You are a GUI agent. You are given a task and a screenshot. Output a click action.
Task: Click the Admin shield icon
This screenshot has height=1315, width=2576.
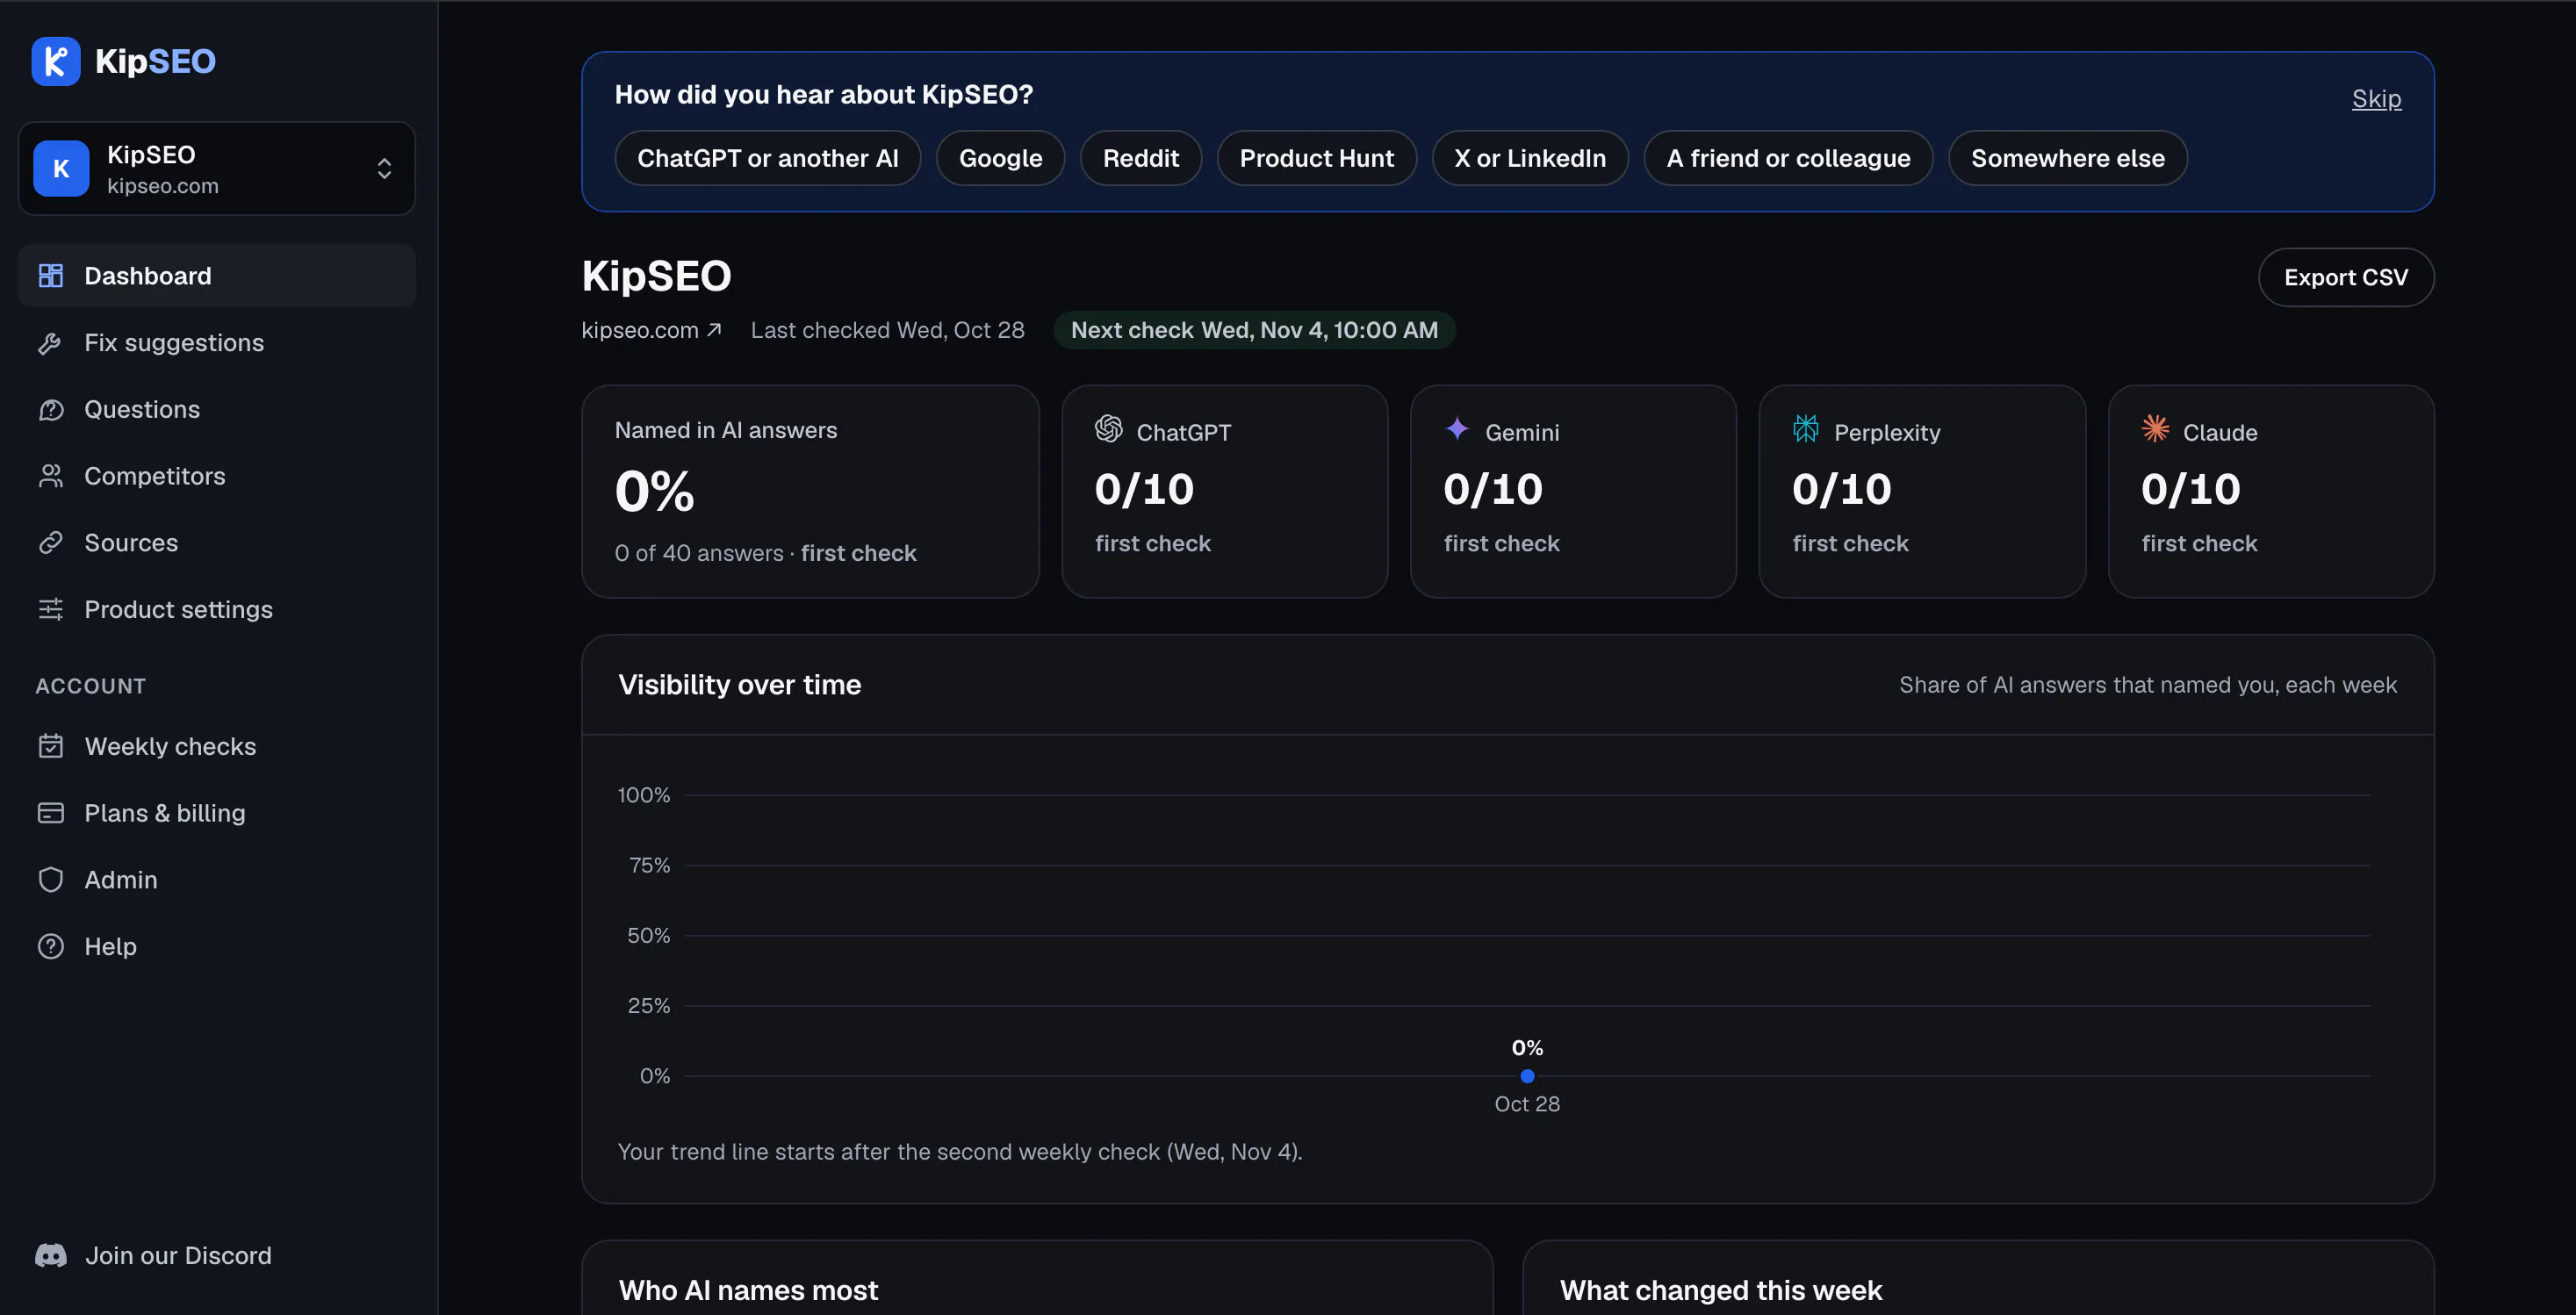tap(50, 879)
